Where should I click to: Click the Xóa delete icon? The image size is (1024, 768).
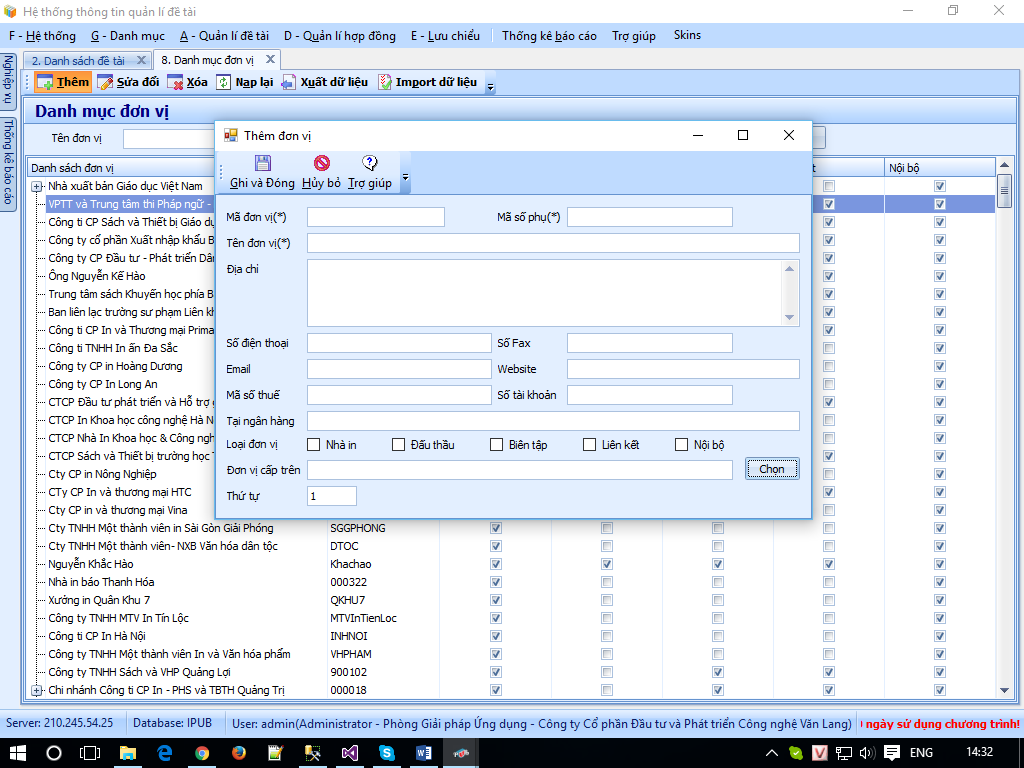click(x=175, y=82)
